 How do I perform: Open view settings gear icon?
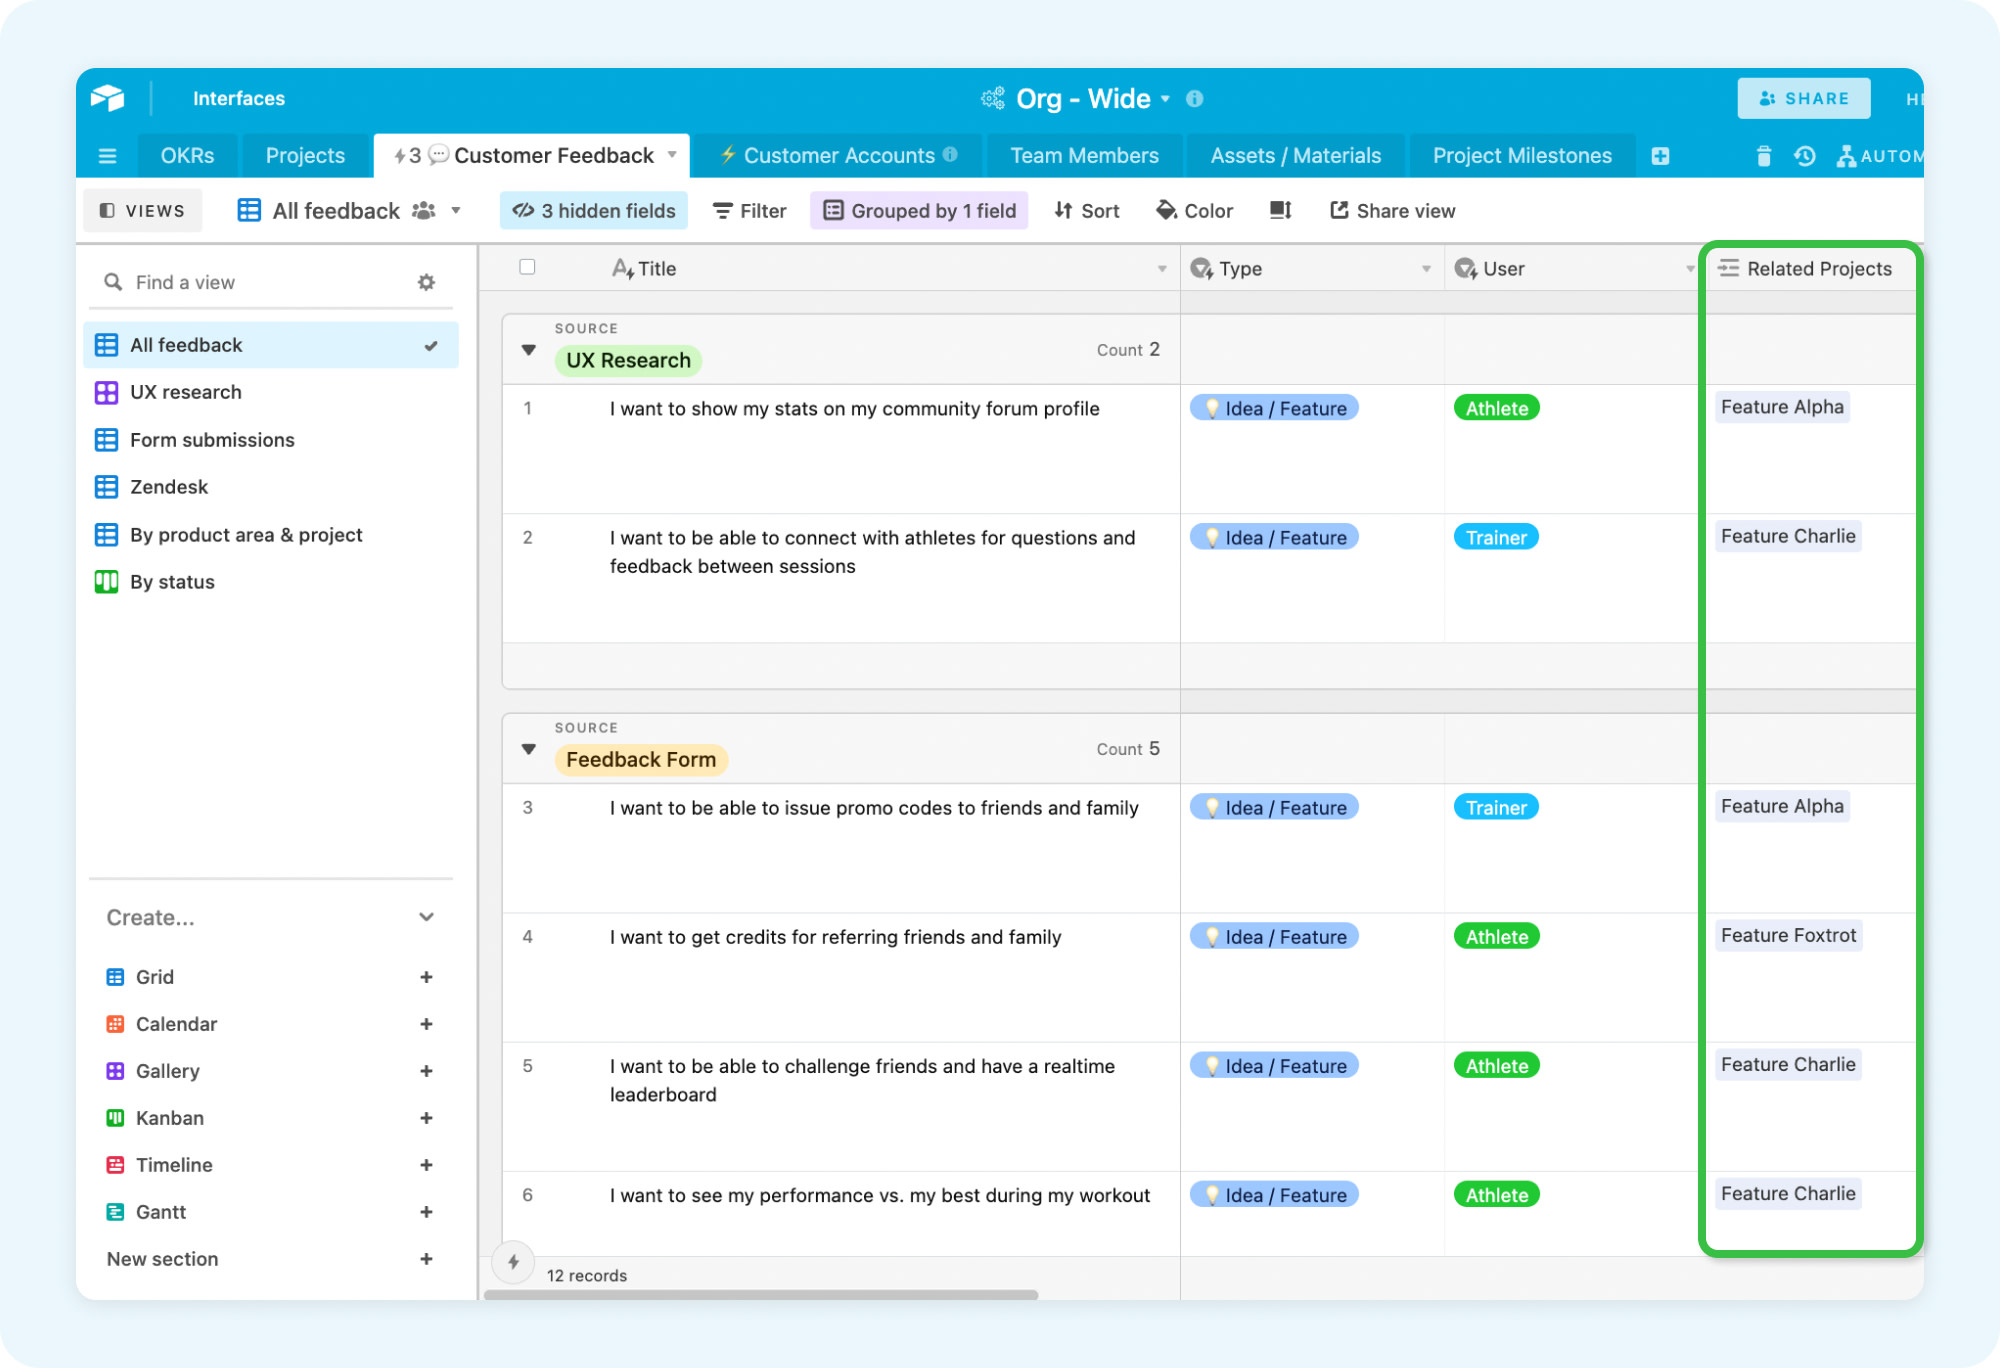coord(426,282)
